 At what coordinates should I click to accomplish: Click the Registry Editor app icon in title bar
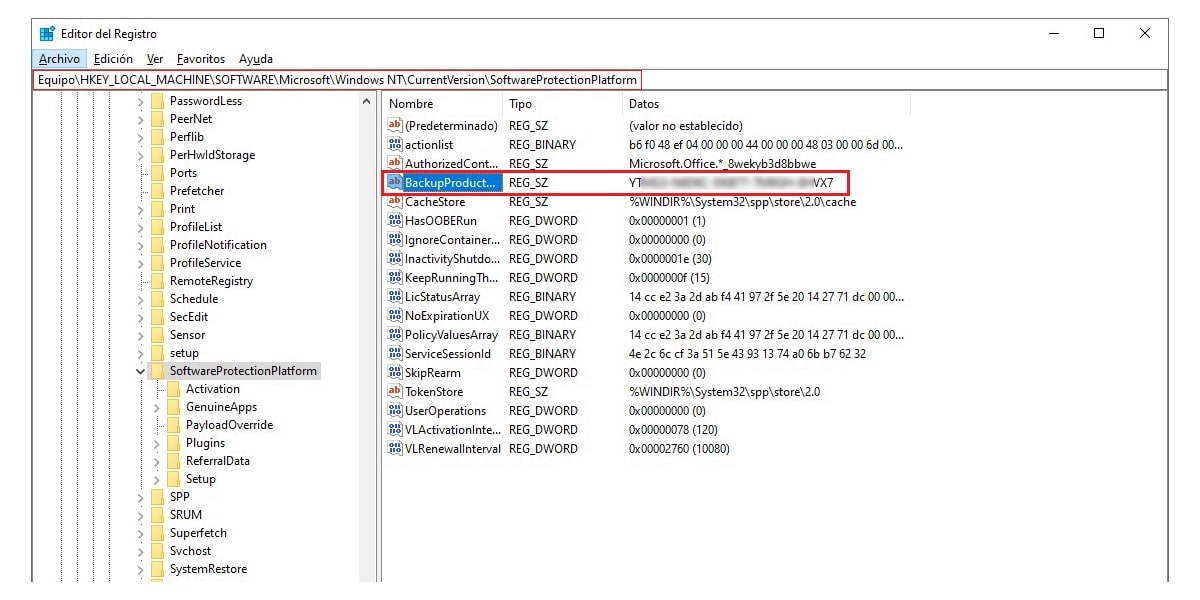point(47,34)
